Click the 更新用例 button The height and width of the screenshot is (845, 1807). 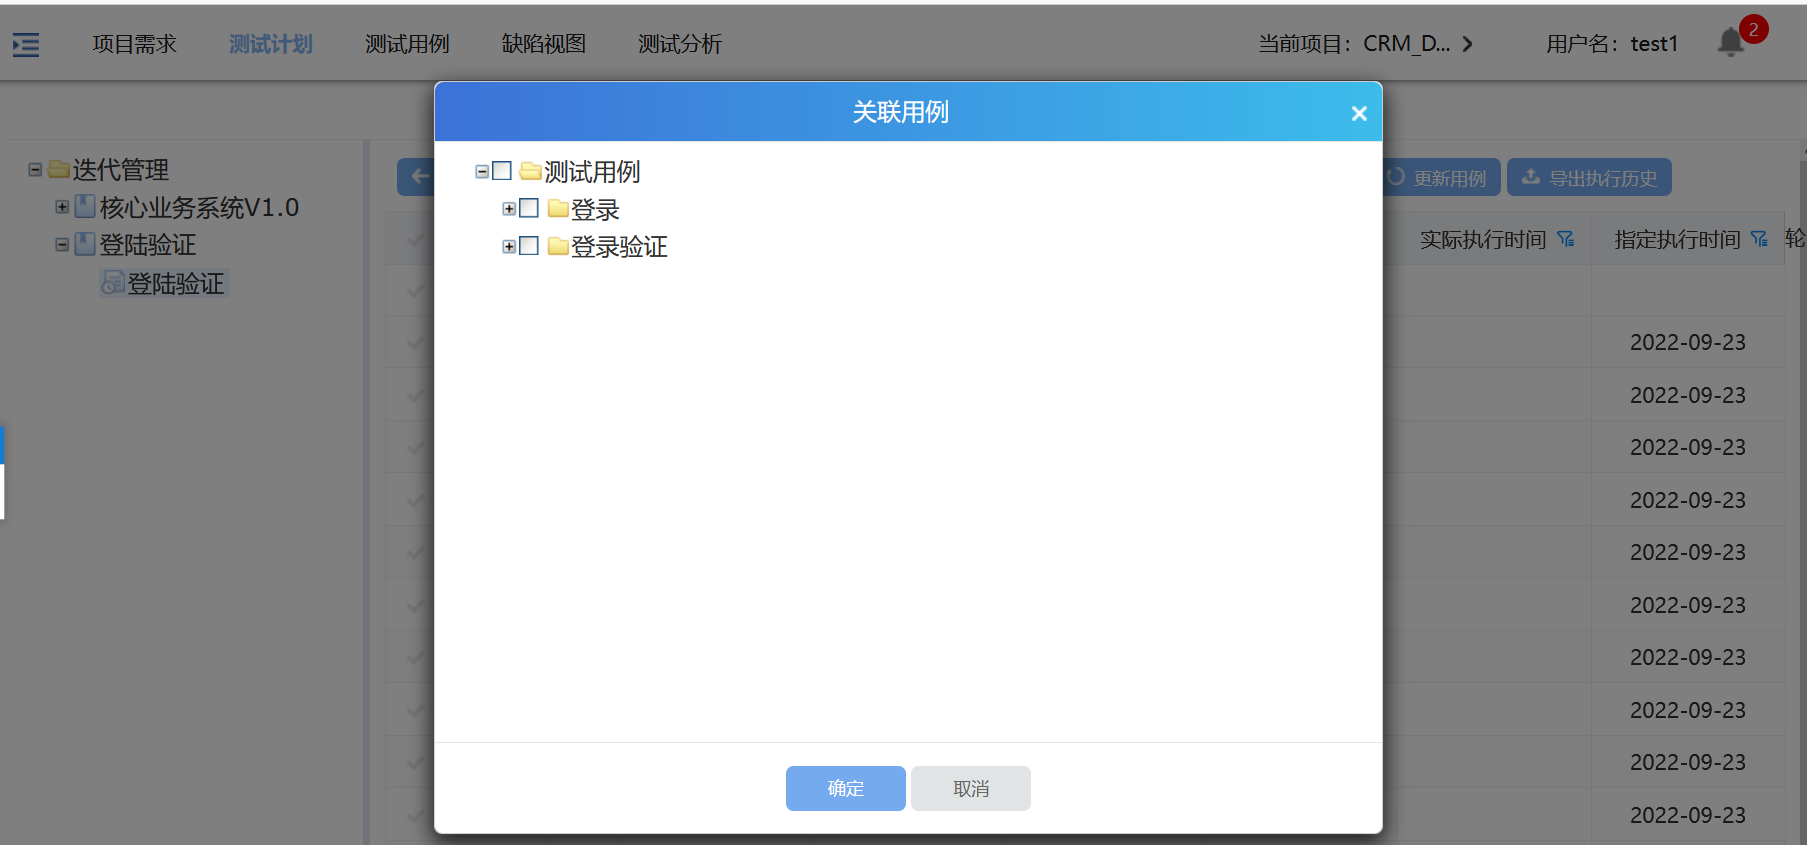1441,177
